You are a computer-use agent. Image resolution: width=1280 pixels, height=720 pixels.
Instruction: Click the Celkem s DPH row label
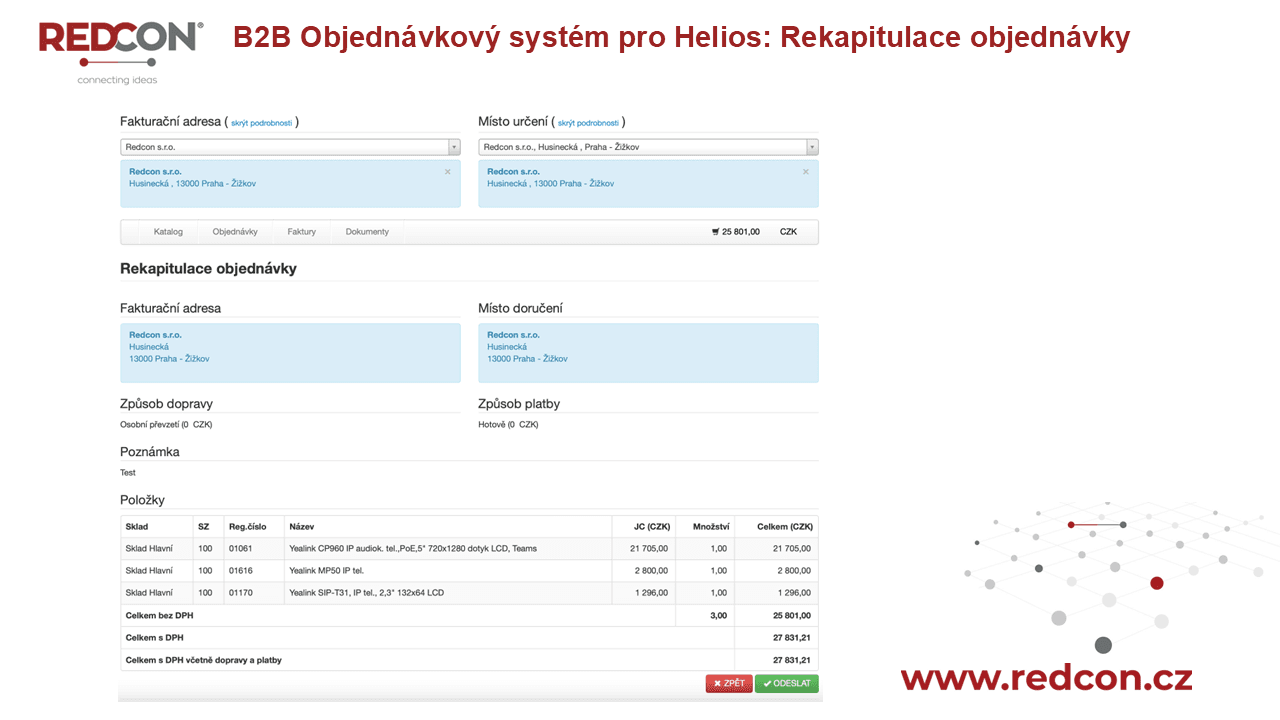pos(154,638)
